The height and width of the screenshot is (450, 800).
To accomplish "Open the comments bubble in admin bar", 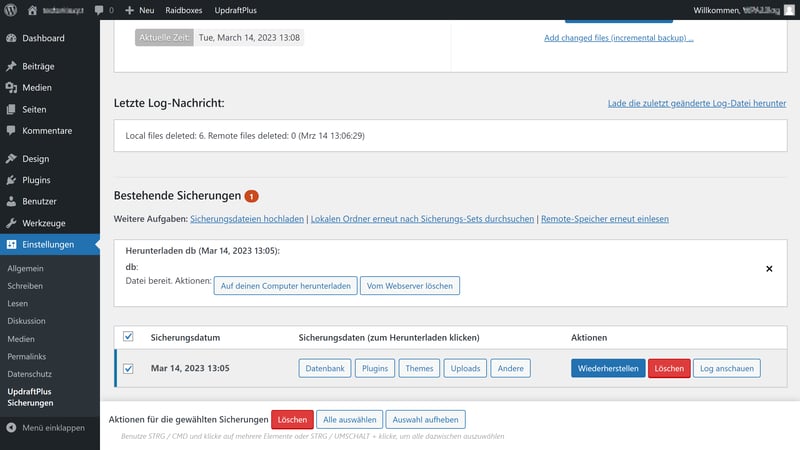I will (99, 9).
